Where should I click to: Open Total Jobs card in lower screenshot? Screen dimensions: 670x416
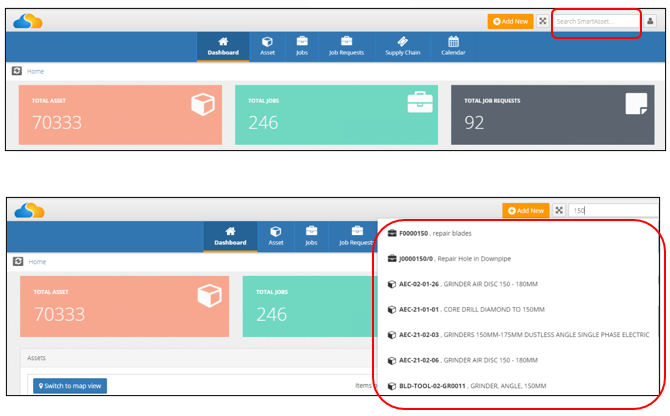(310, 306)
